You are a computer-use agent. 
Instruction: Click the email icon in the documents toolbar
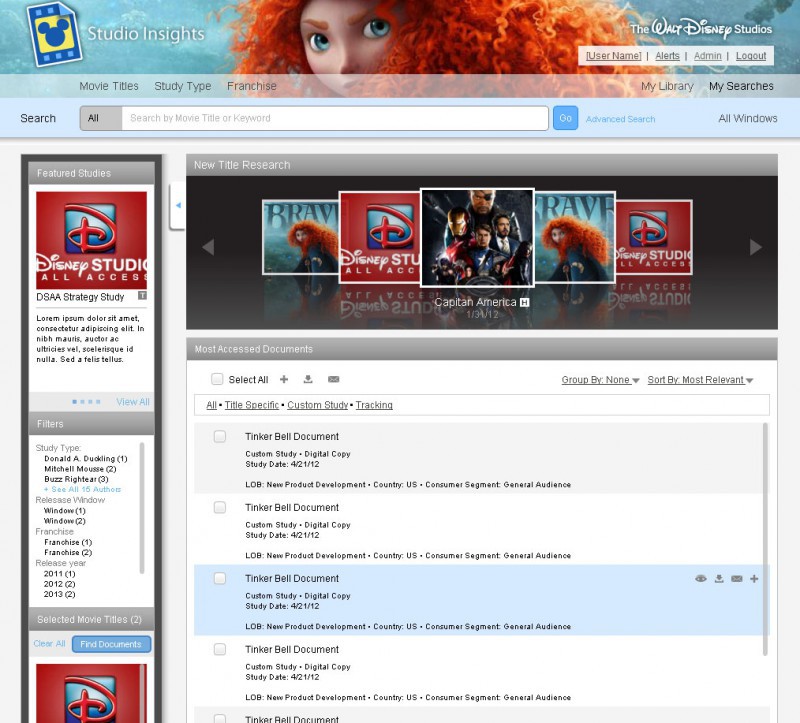click(333, 380)
